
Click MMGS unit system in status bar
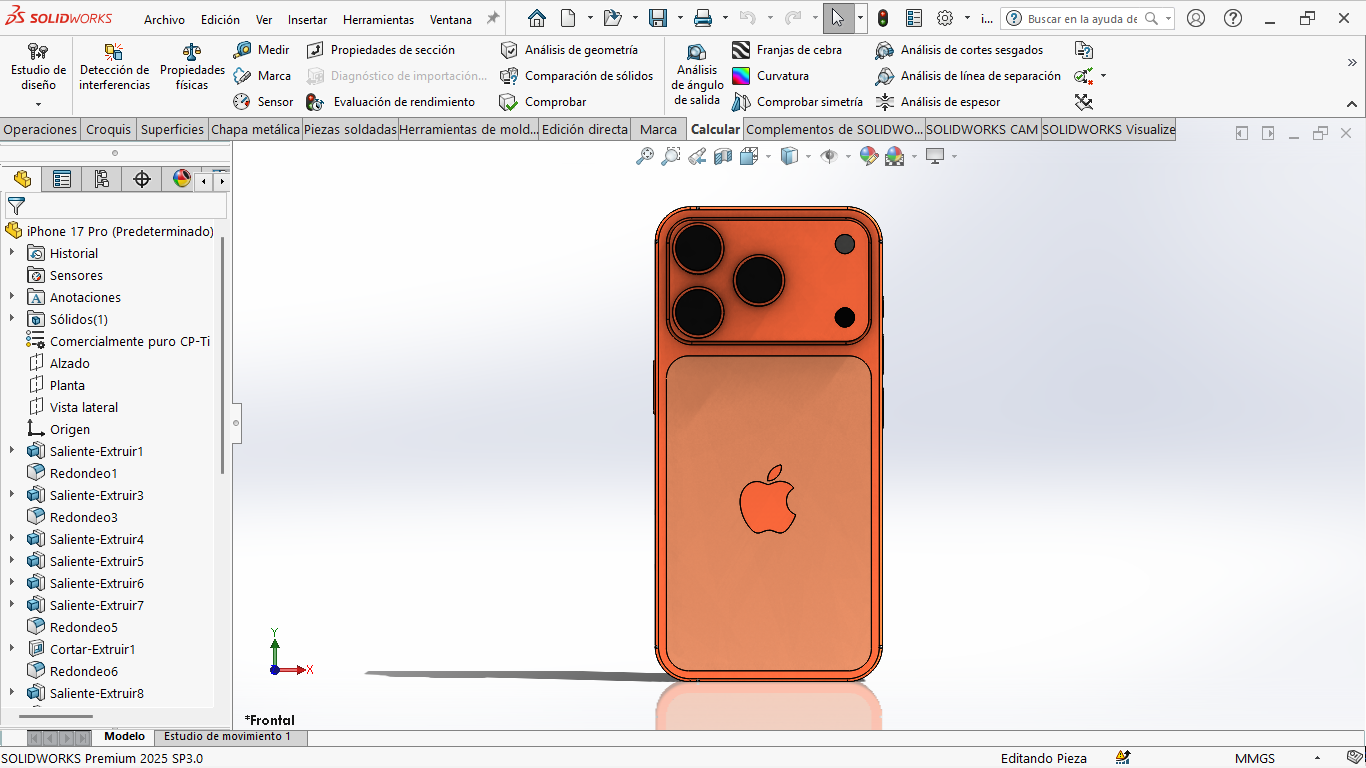[x=1254, y=758]
